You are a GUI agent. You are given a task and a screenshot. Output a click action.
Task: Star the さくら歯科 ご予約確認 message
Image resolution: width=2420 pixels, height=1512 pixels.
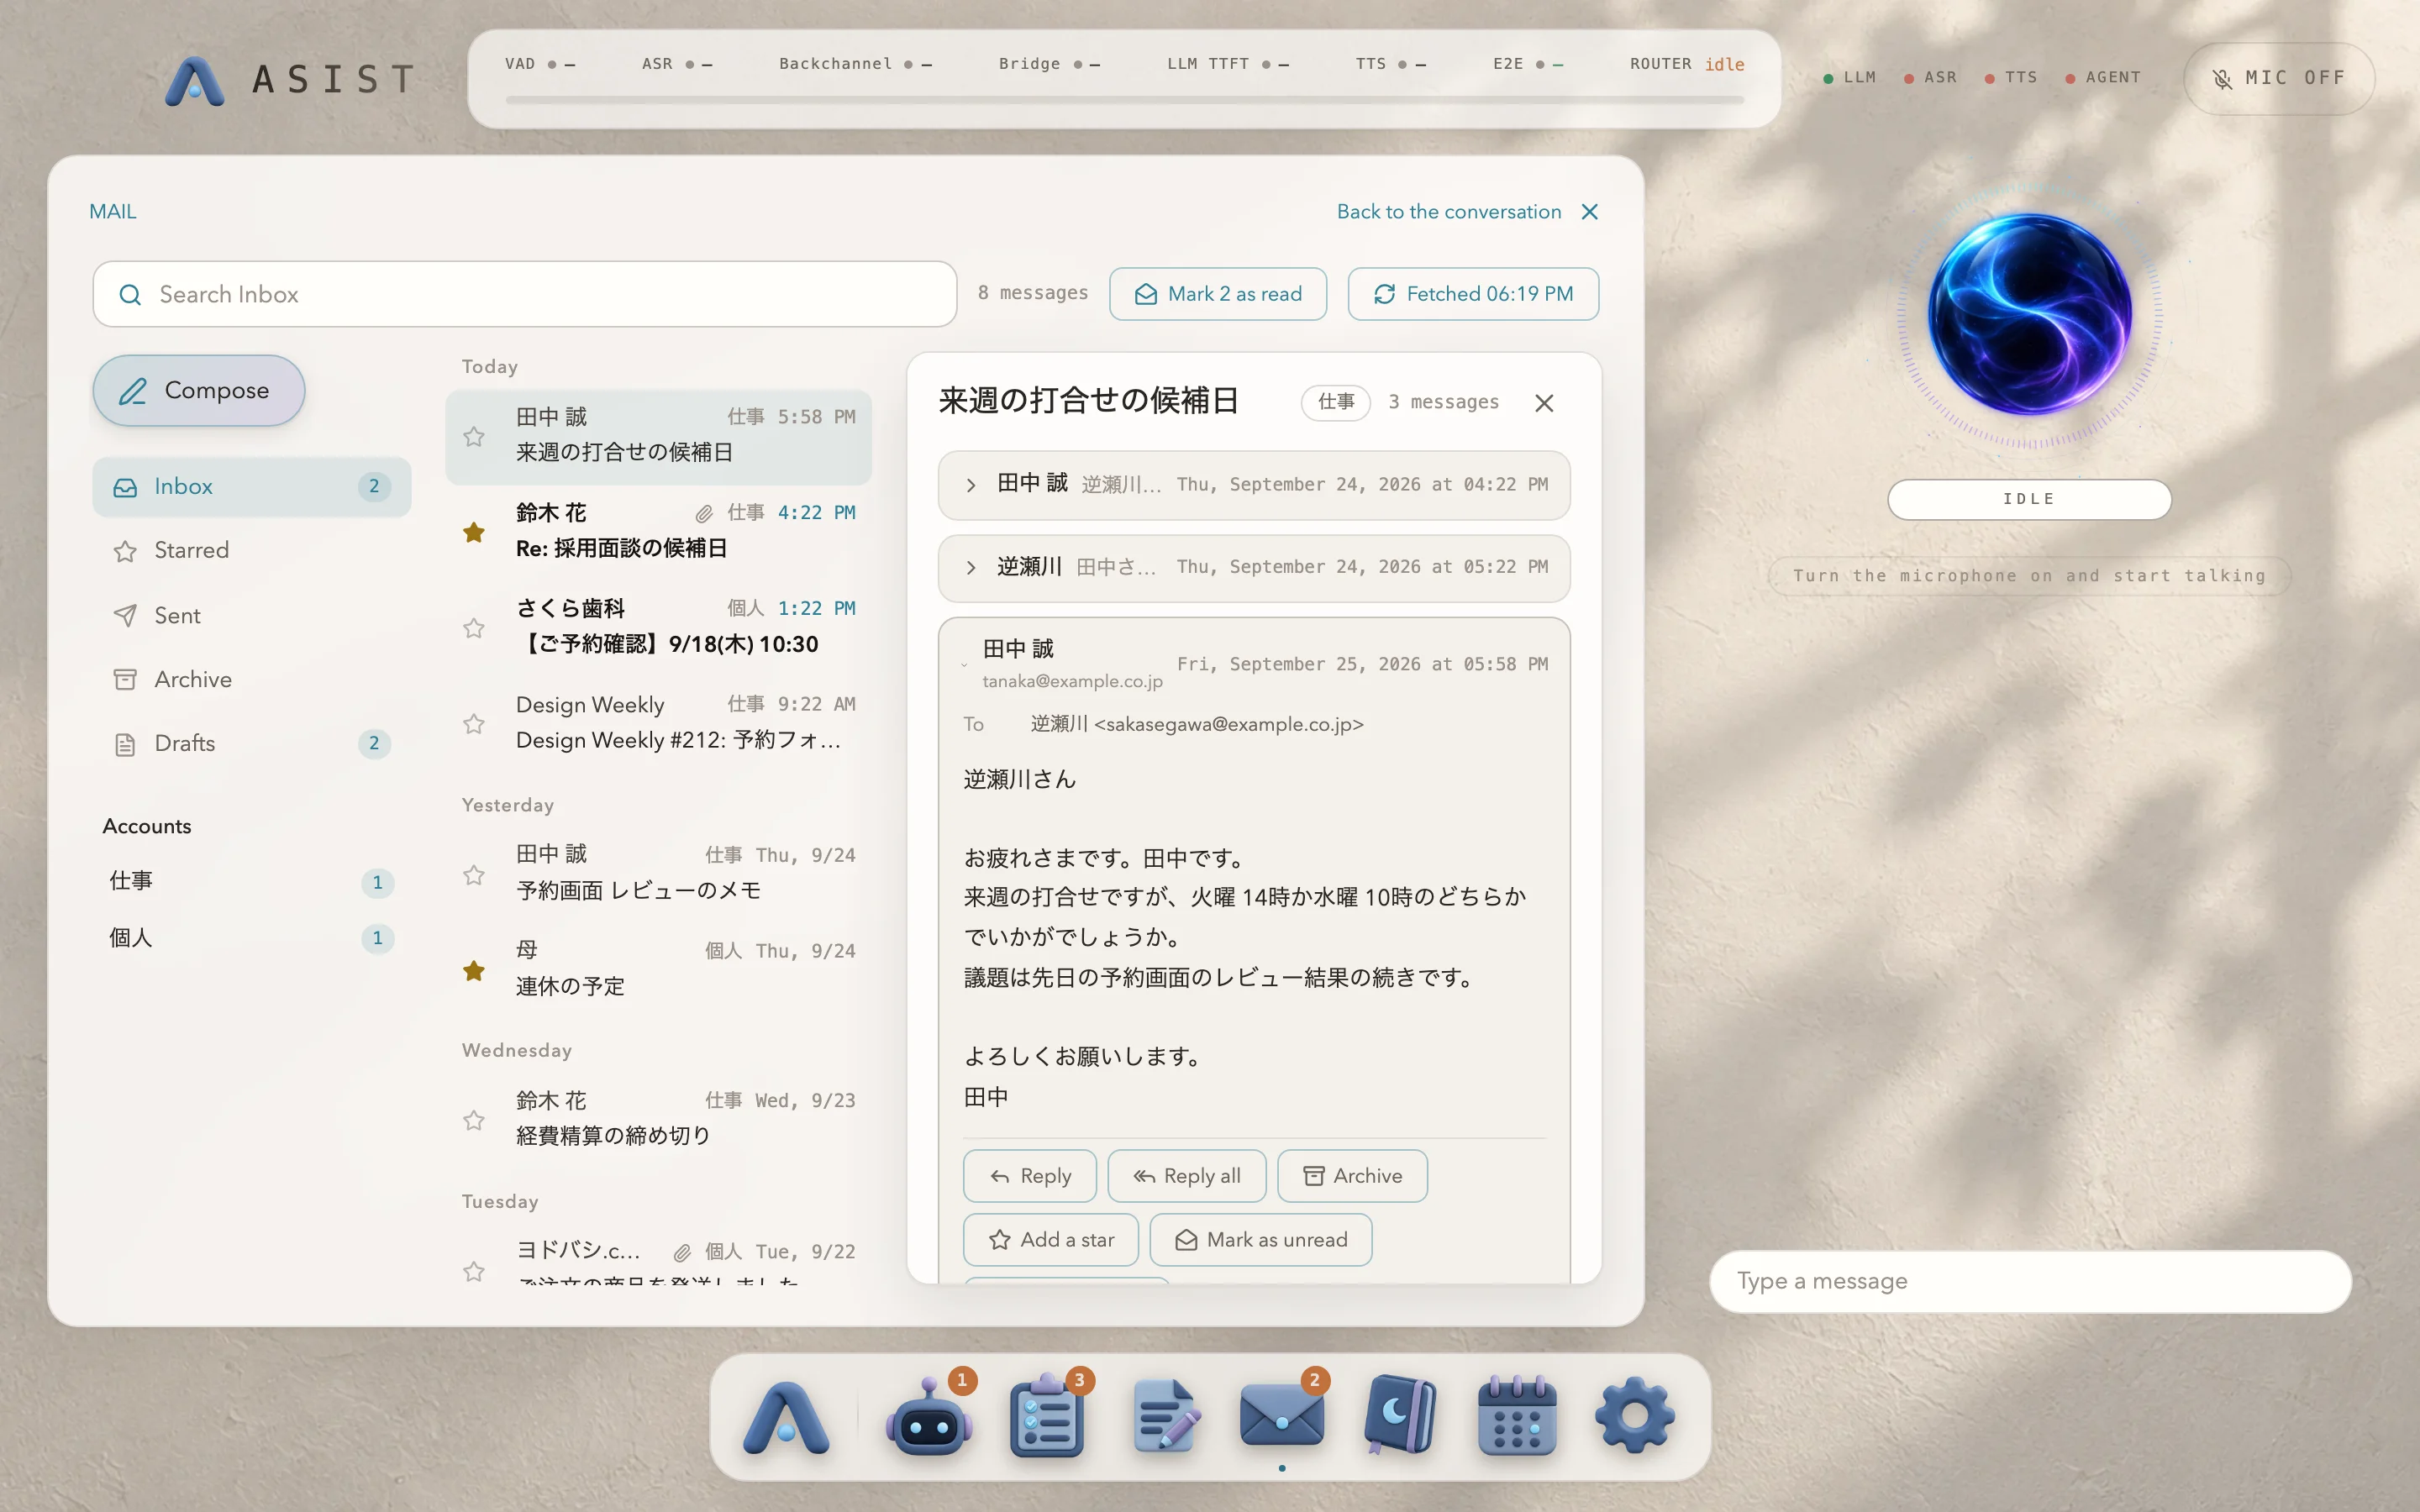click(474, 629)
